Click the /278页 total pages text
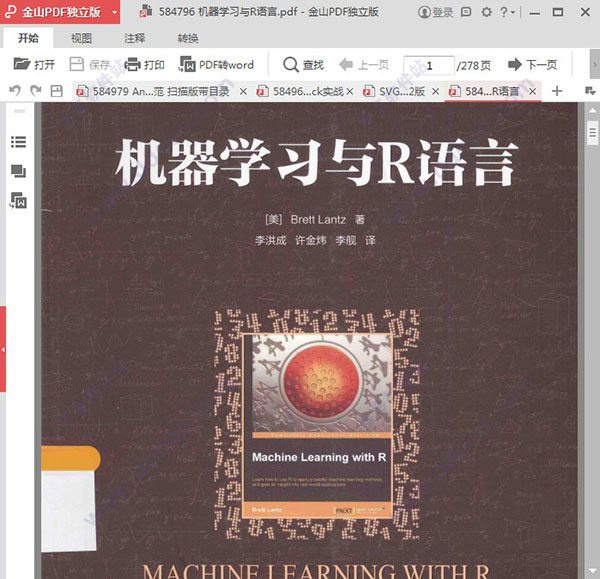This screenshot has width=600, height=579. (x=473, y=65)
